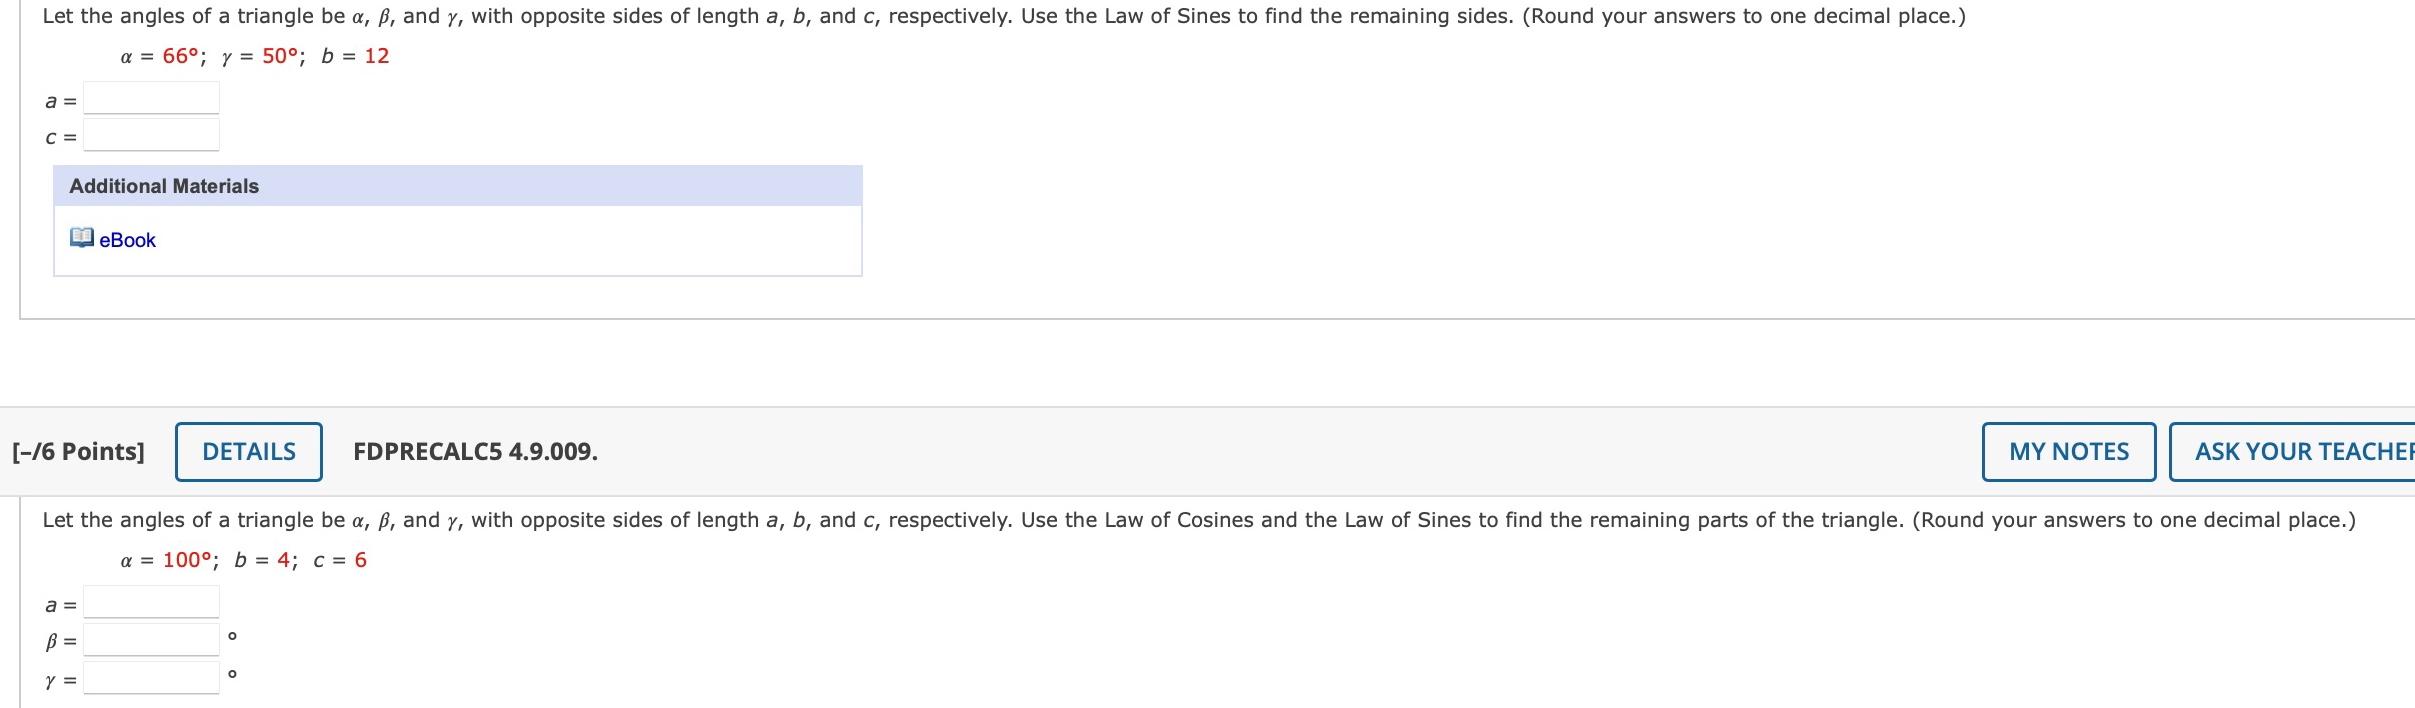This screenshot has height=708, width=2415.
Task: Click the red 100° given value
Action: coord(188,561)
